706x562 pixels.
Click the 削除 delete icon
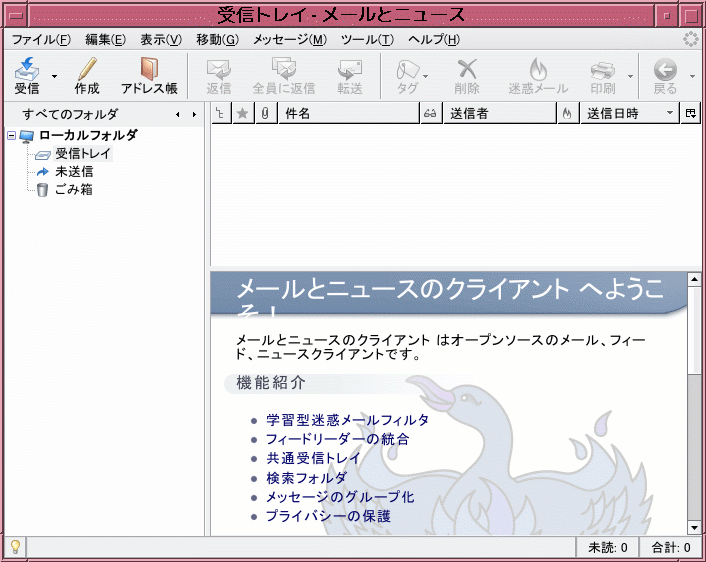click(467, 69)
